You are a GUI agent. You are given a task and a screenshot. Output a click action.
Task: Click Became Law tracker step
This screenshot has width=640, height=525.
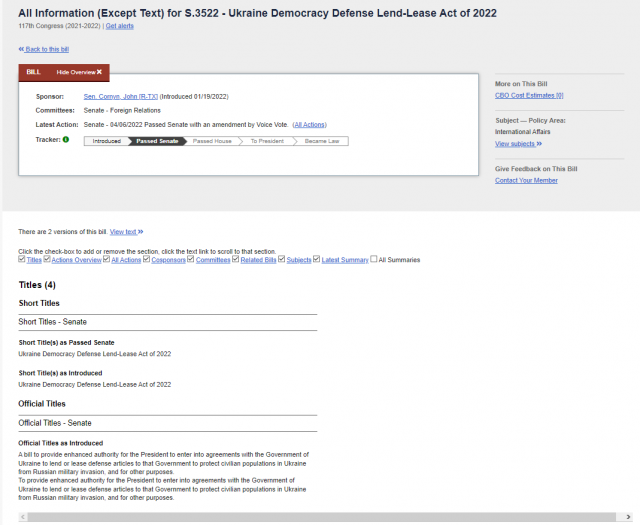[x=321, y=141]
